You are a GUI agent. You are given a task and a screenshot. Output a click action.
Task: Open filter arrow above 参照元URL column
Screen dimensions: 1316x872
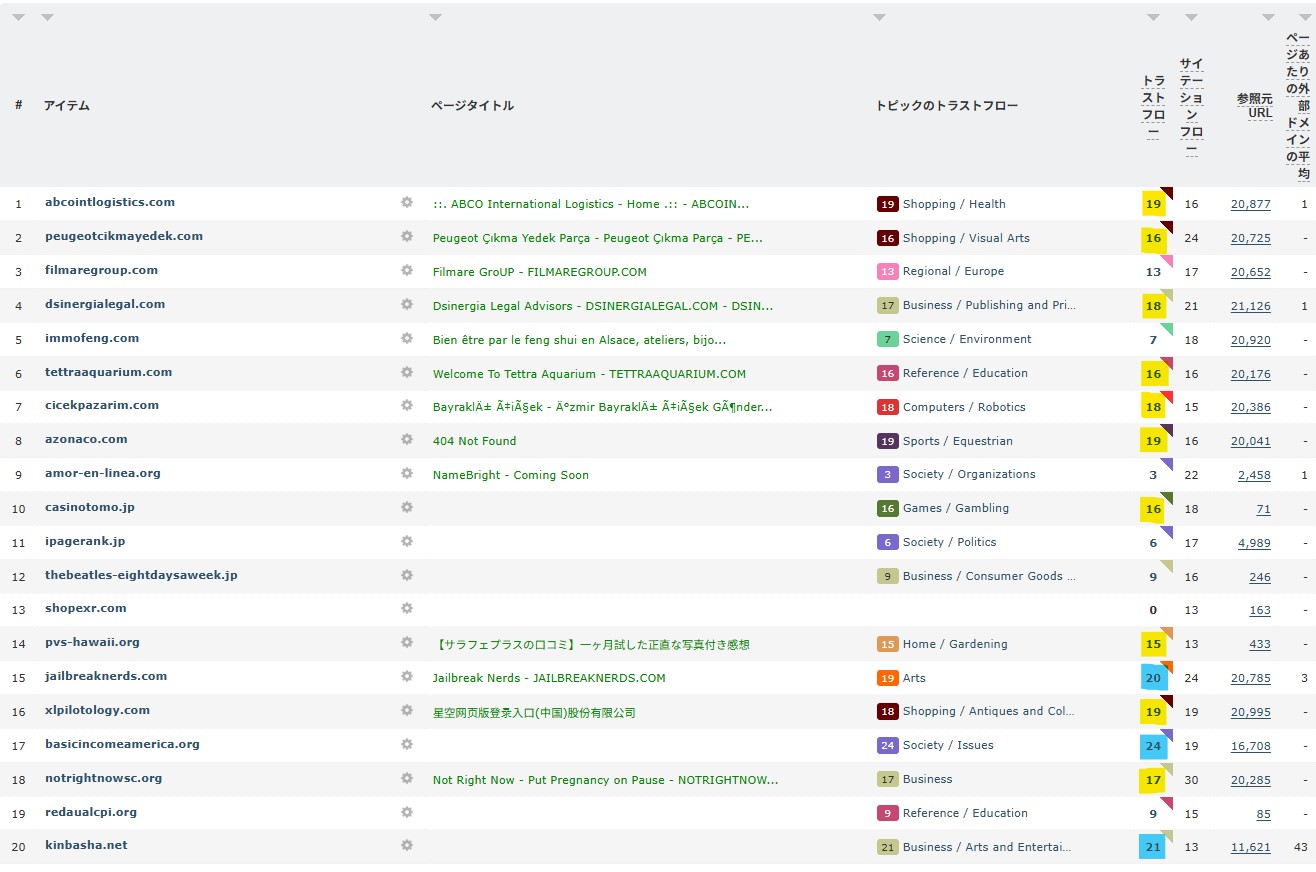(x=1268, y=17)
